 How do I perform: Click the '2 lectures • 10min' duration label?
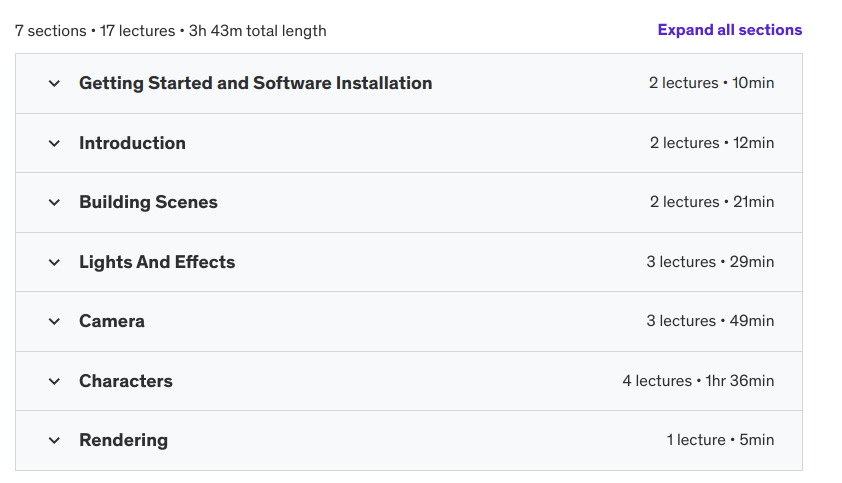pos(711,83)
